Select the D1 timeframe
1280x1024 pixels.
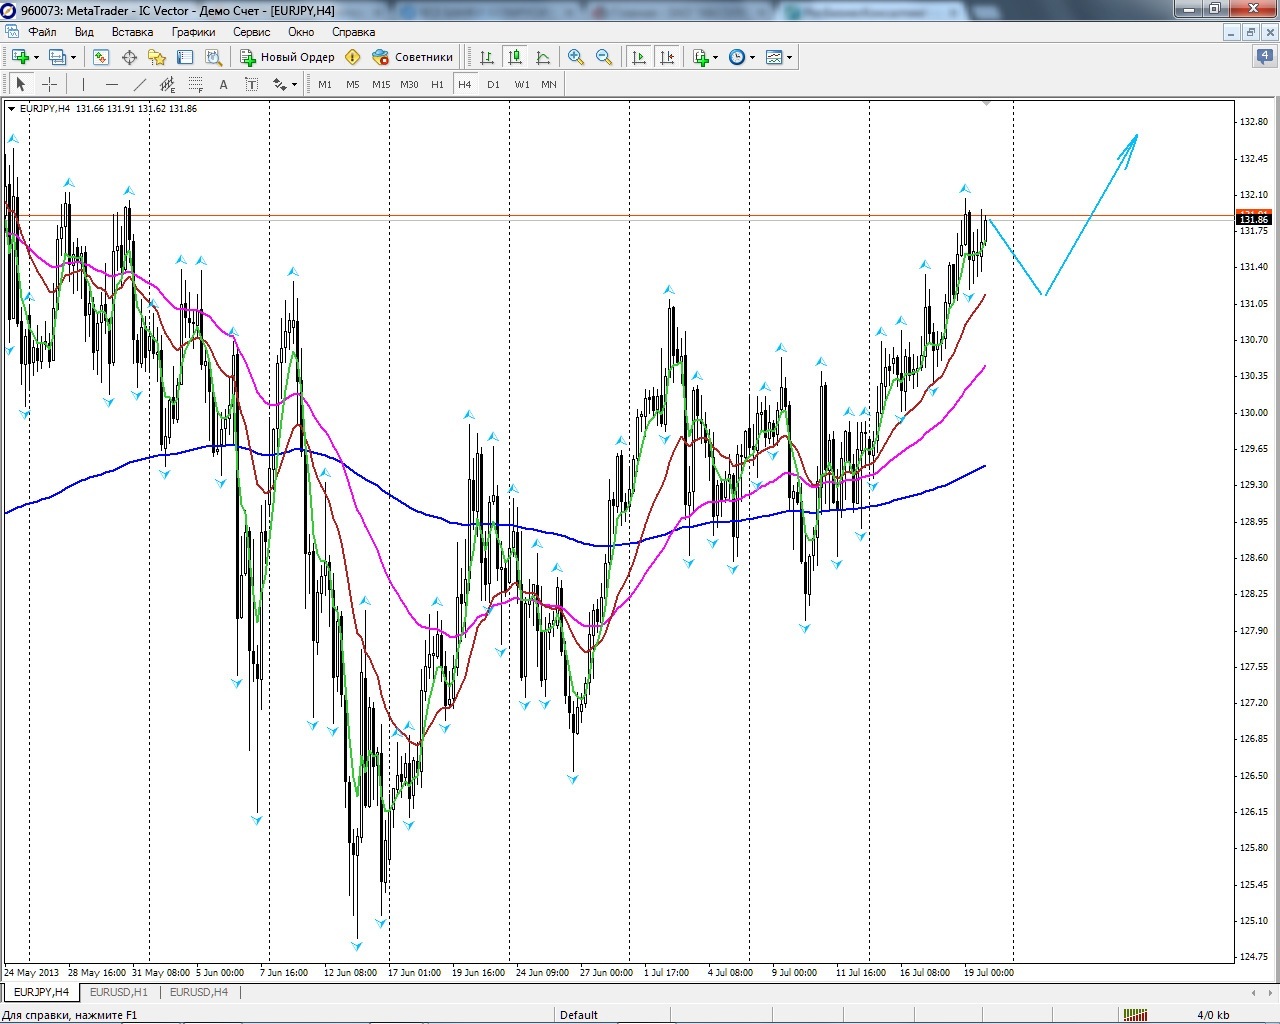tap(493, 85)
